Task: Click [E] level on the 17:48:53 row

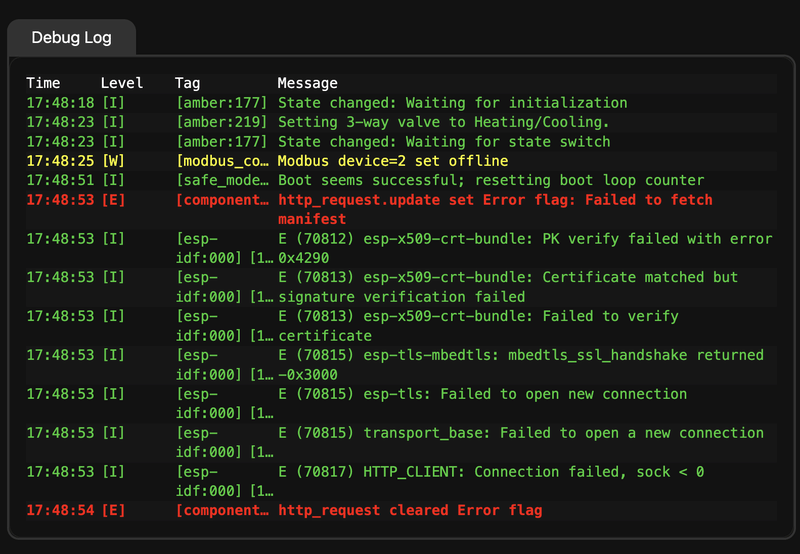Action: click(x=113, y=199)
